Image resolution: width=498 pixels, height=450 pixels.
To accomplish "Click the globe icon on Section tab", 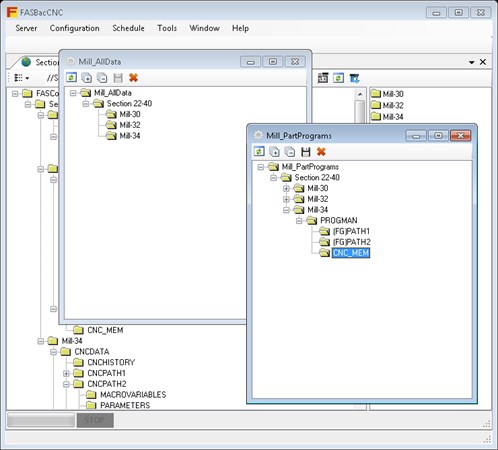I will (26, 62).
